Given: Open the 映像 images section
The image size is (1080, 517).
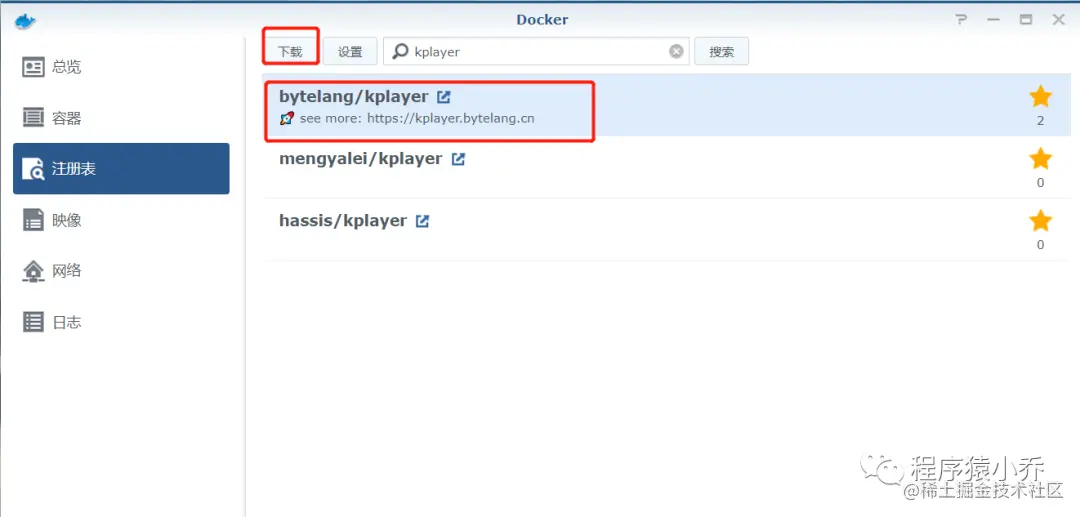Looking at the screenshot, I should click(121, 220).
